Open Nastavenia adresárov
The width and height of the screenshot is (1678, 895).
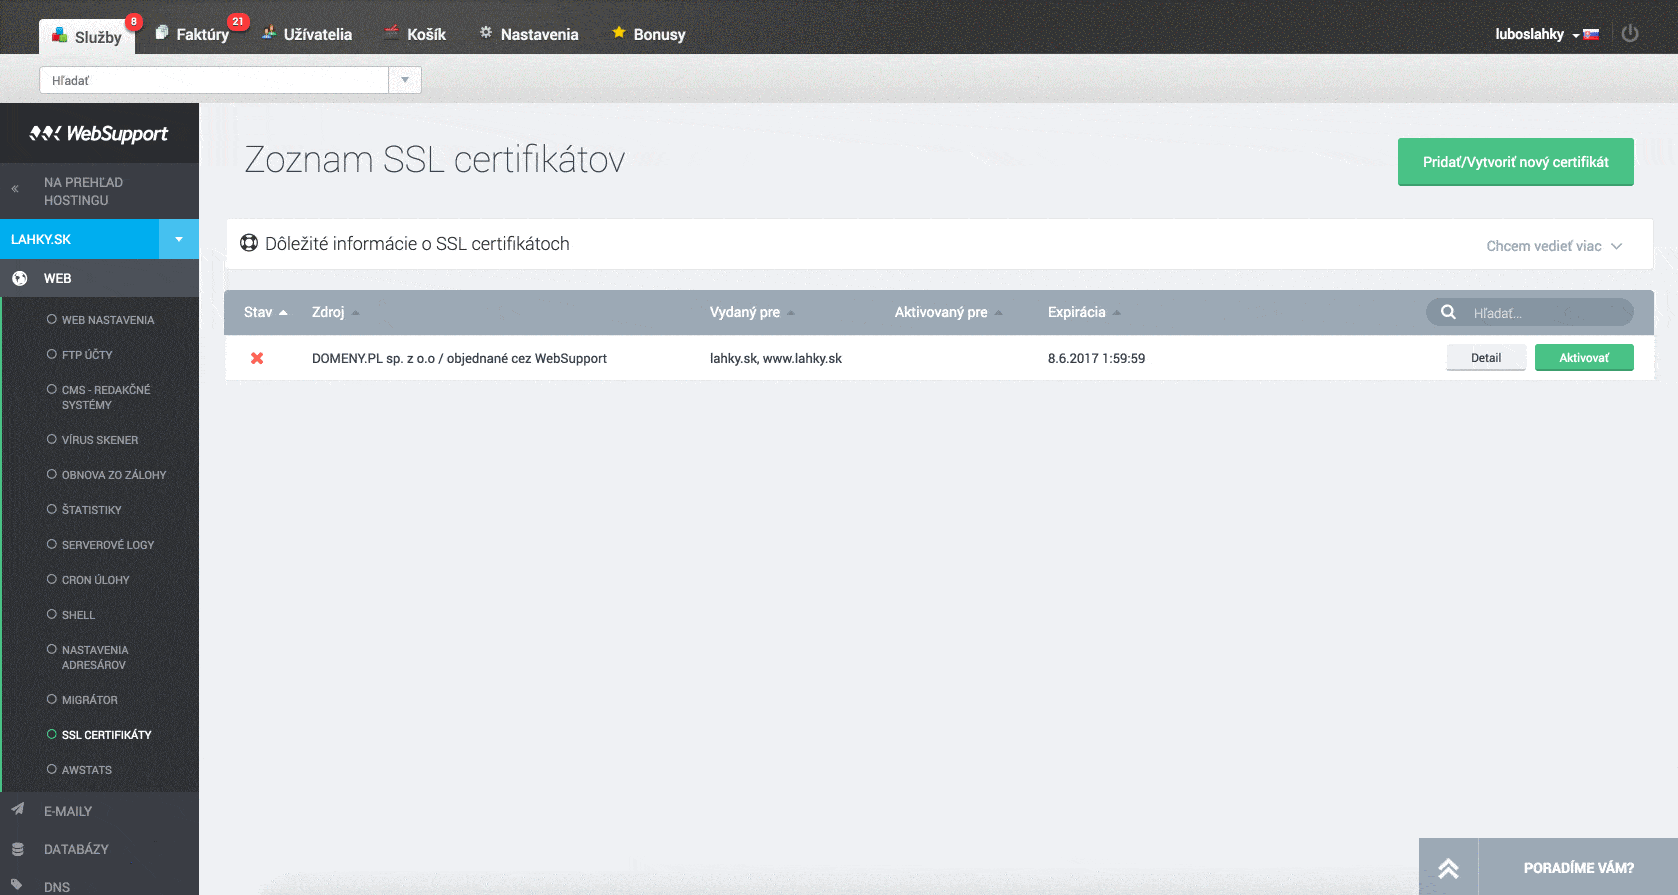pyautogui.click(x=94, y=657)
